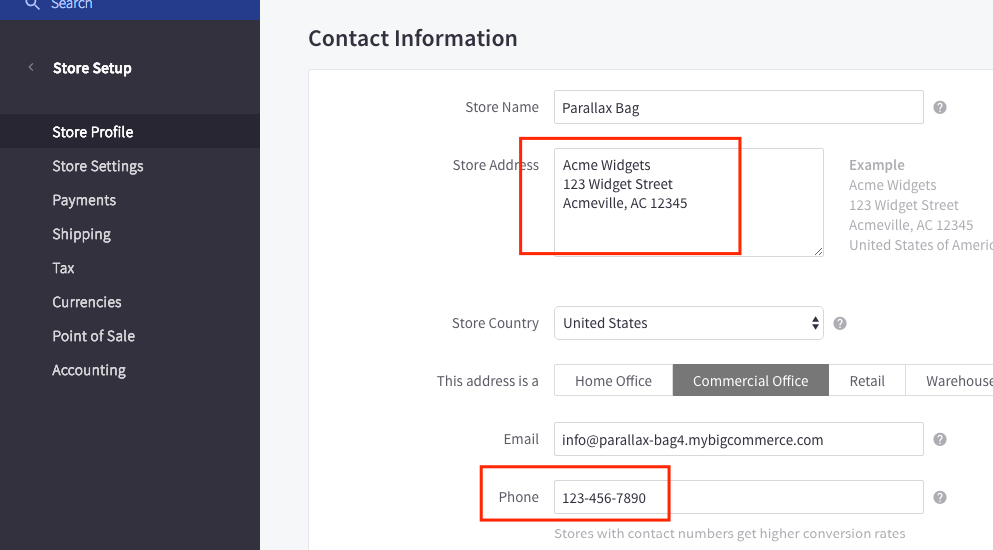The width and height of the screenshot is (993, 550).
Task: Click help icon next to Store Country
Action: tap(840, 323)
